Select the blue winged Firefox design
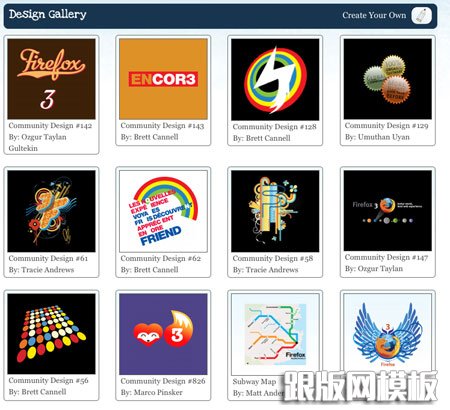450x410 pixels. [x=388, y=333]
